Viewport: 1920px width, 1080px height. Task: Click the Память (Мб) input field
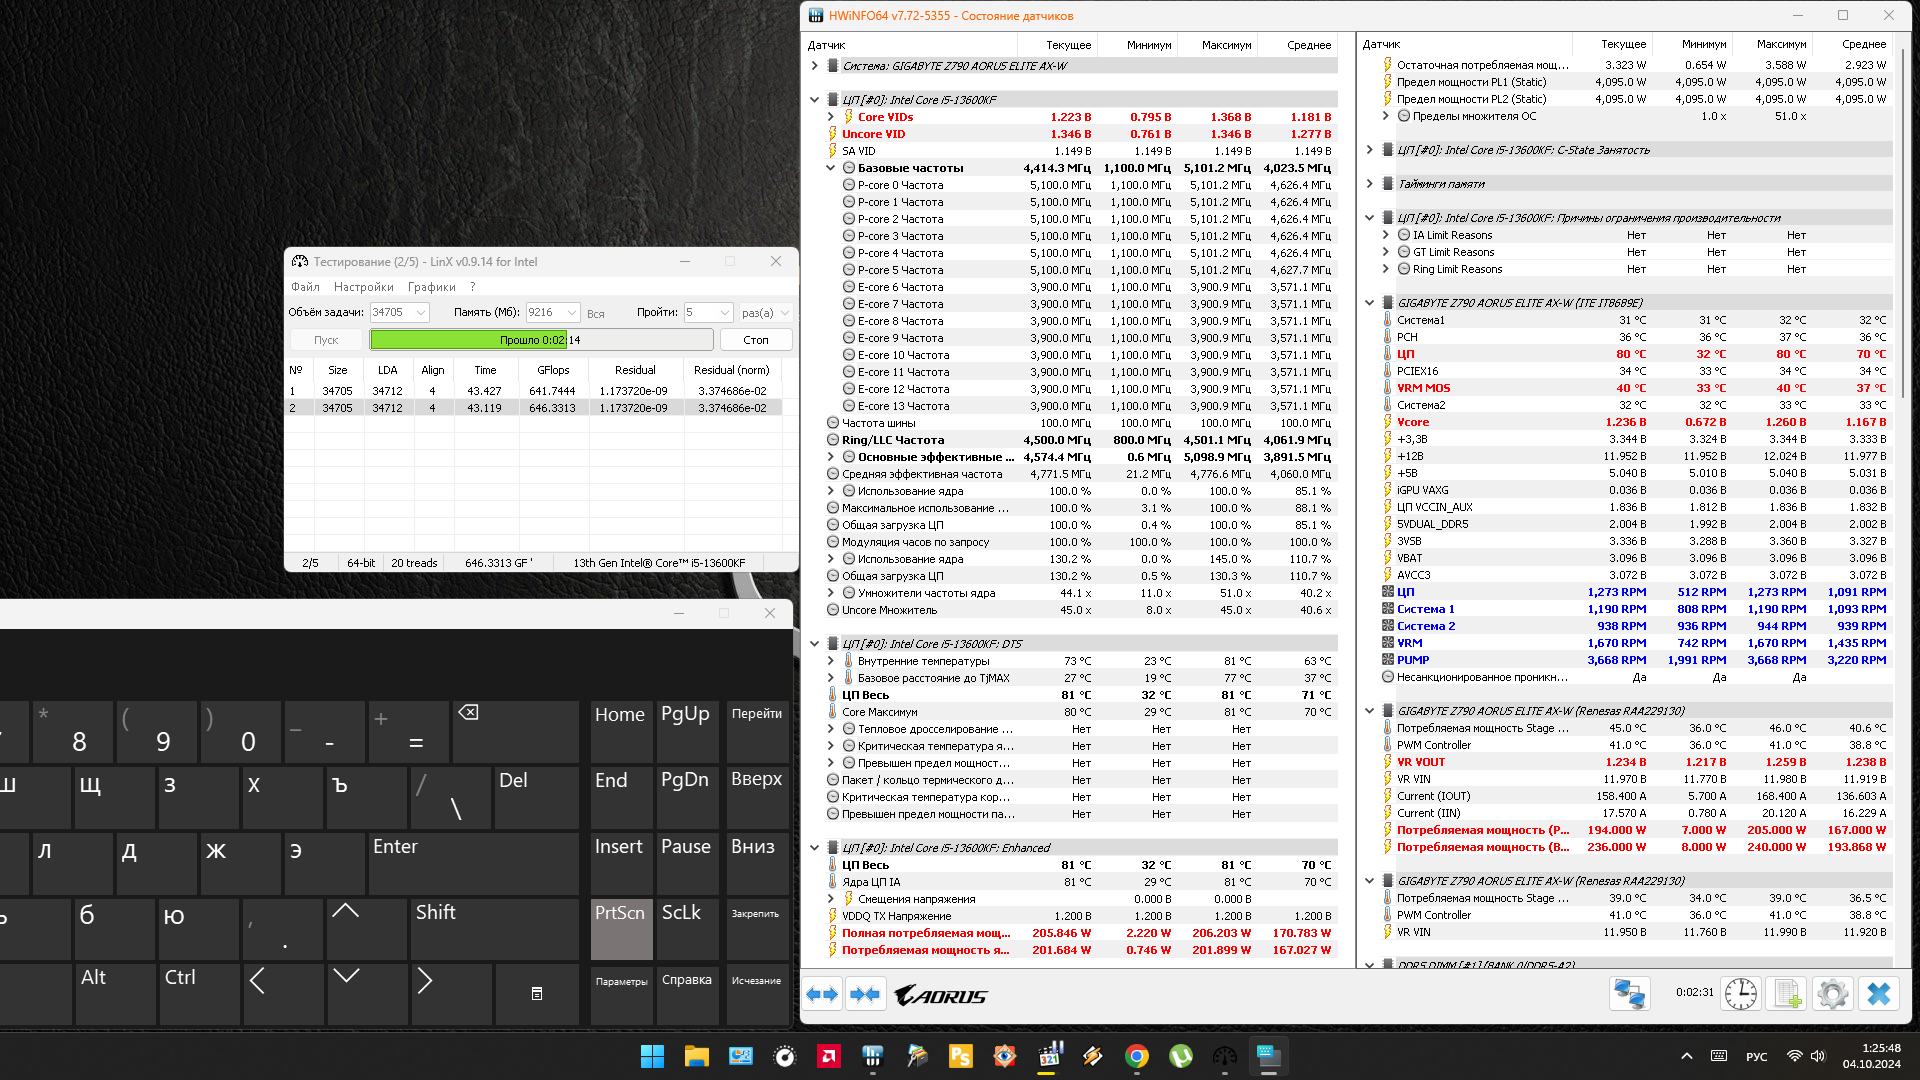click(x=545, y=313)
